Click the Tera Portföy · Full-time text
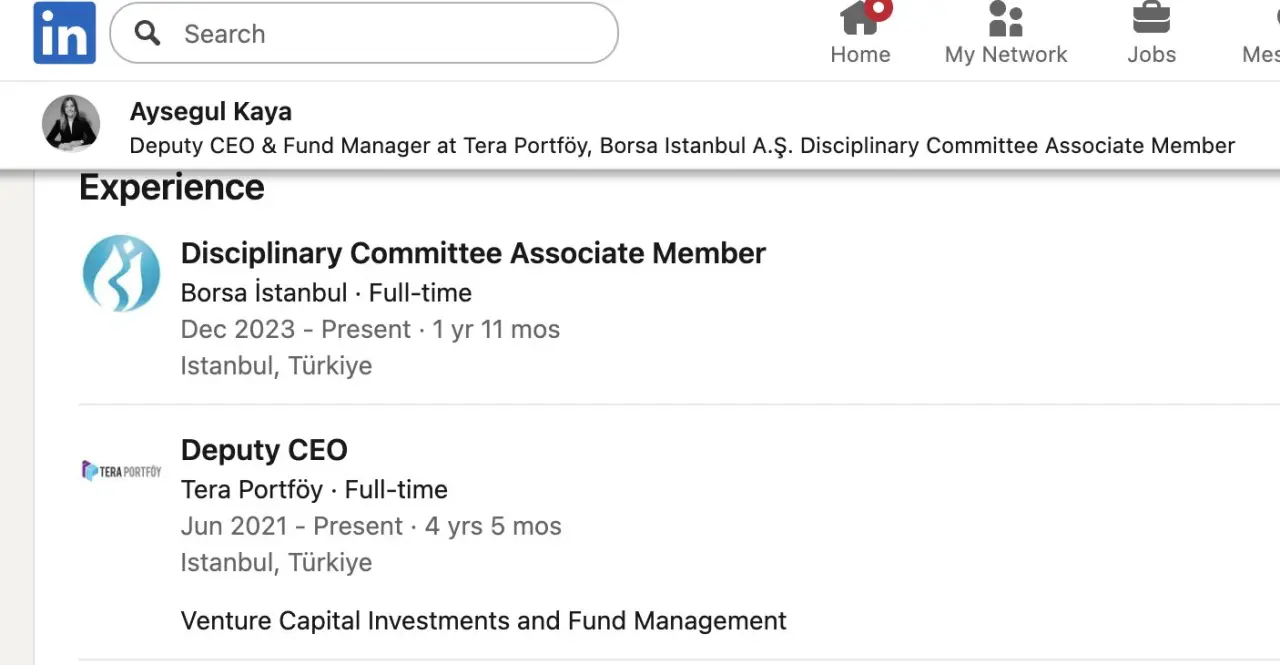1280x665 pixels. 314,490
